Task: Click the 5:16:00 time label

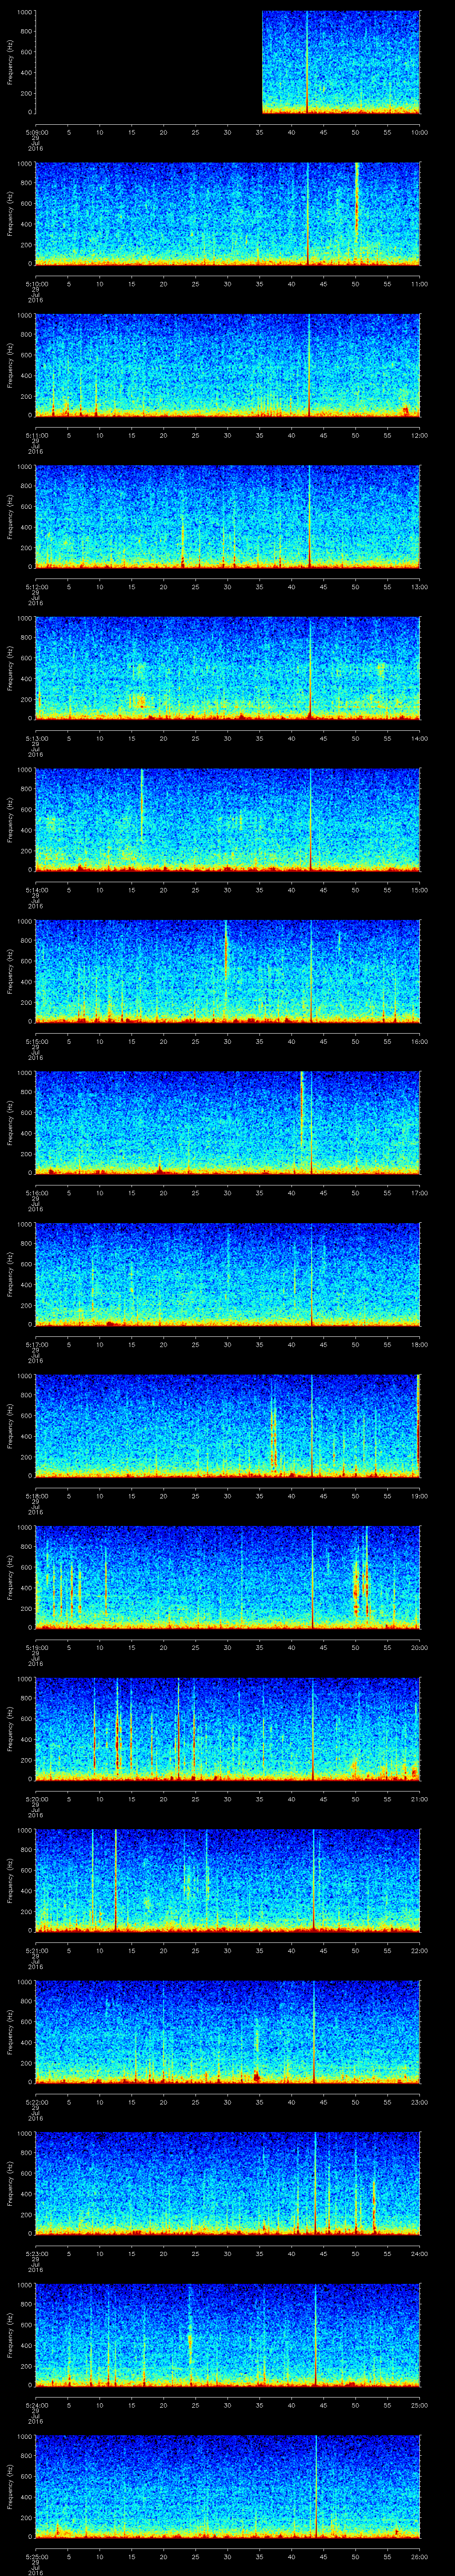Action: pos(36,1193)
